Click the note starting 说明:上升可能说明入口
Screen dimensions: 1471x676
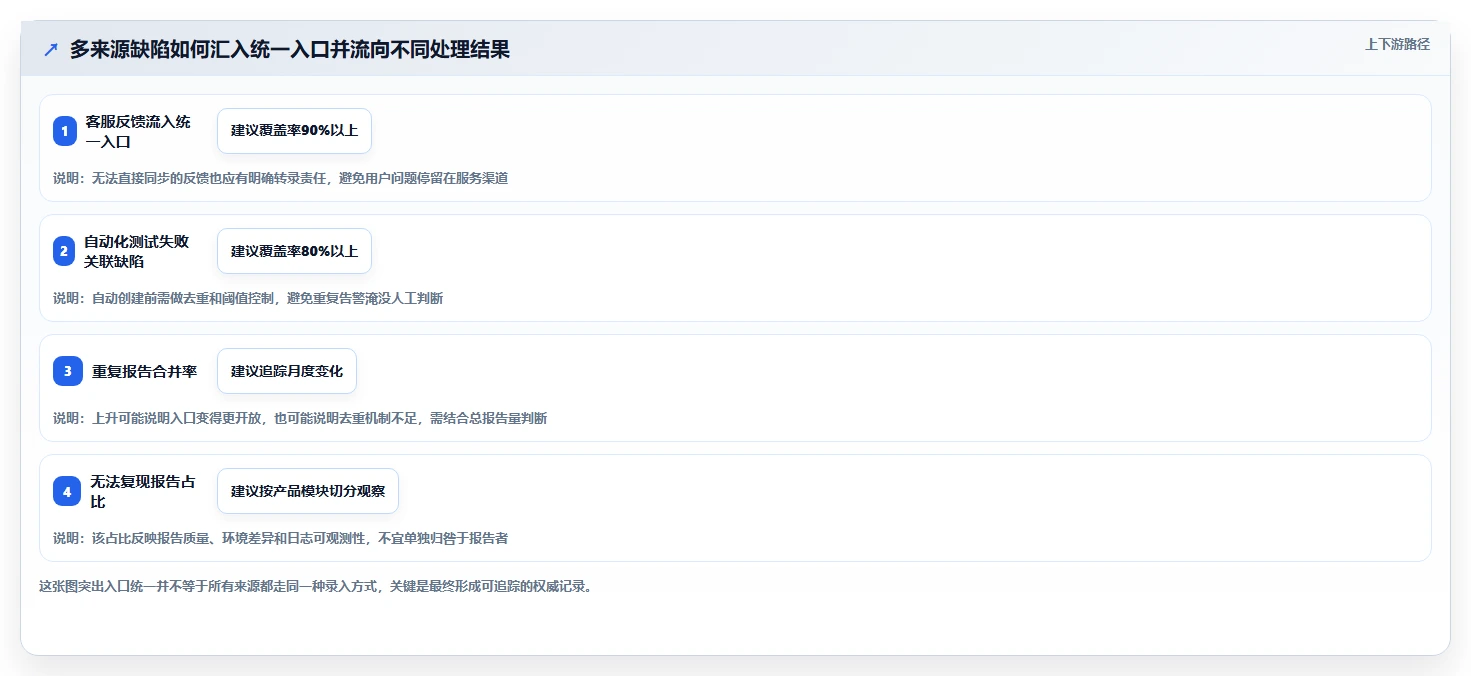[x=300, y=418]
